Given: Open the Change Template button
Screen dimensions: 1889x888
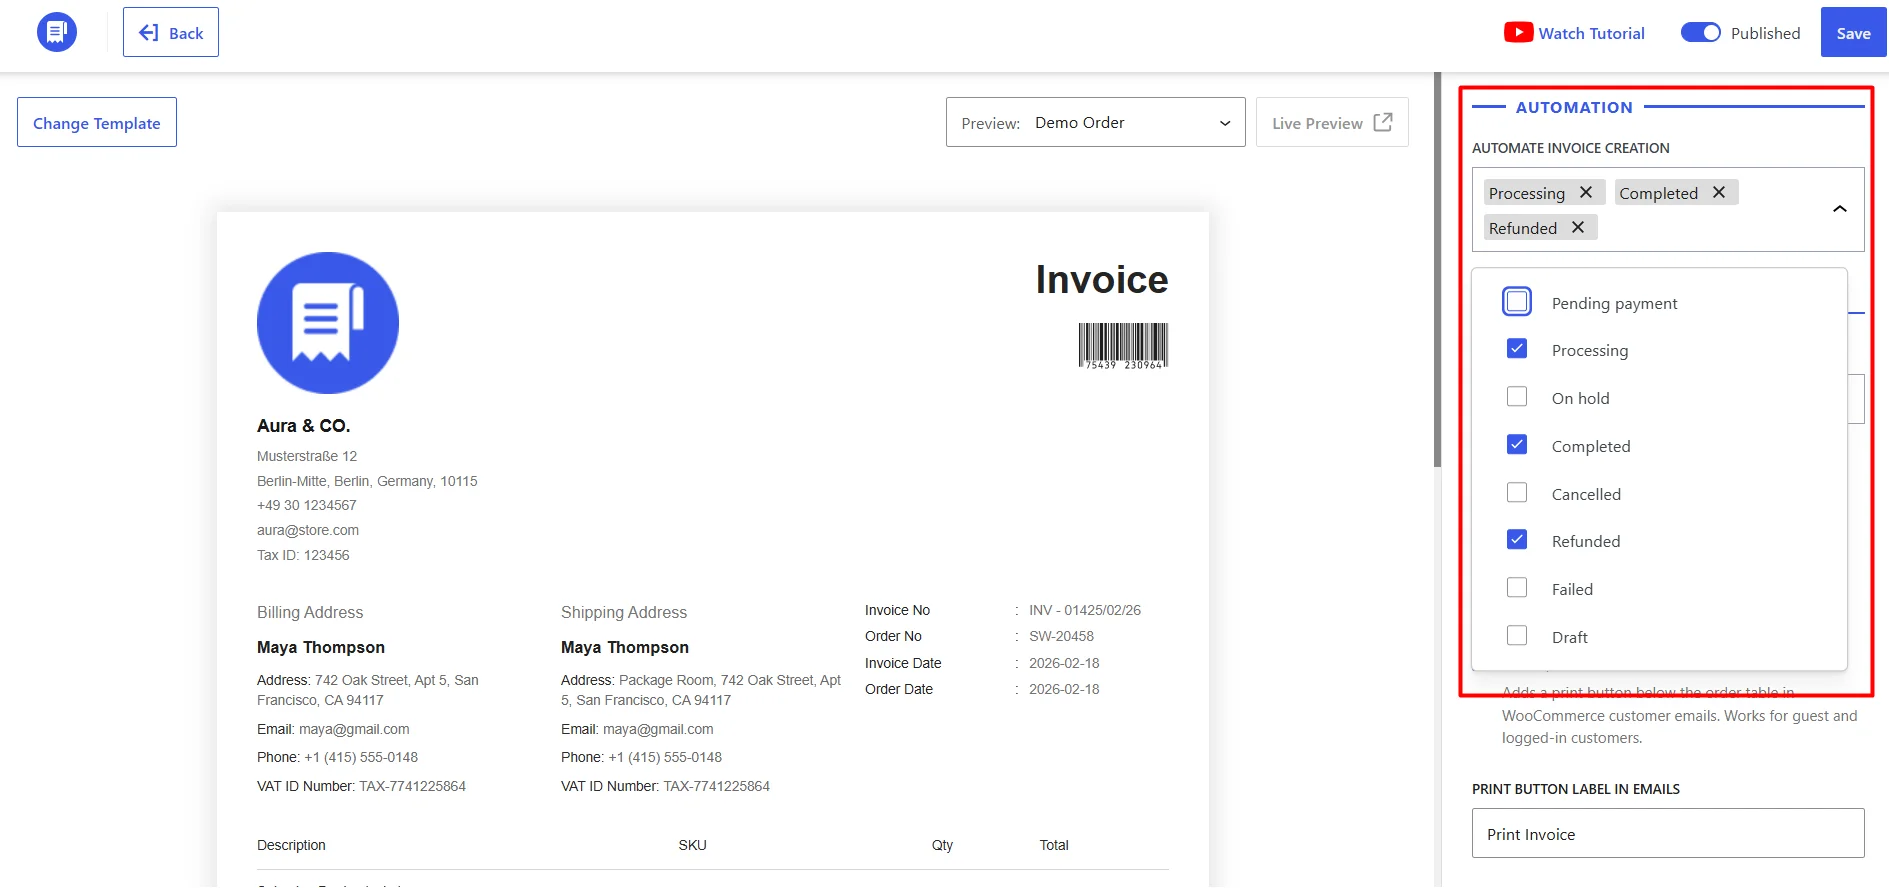Looking at the screenshot, I should (x=97, y=122).
